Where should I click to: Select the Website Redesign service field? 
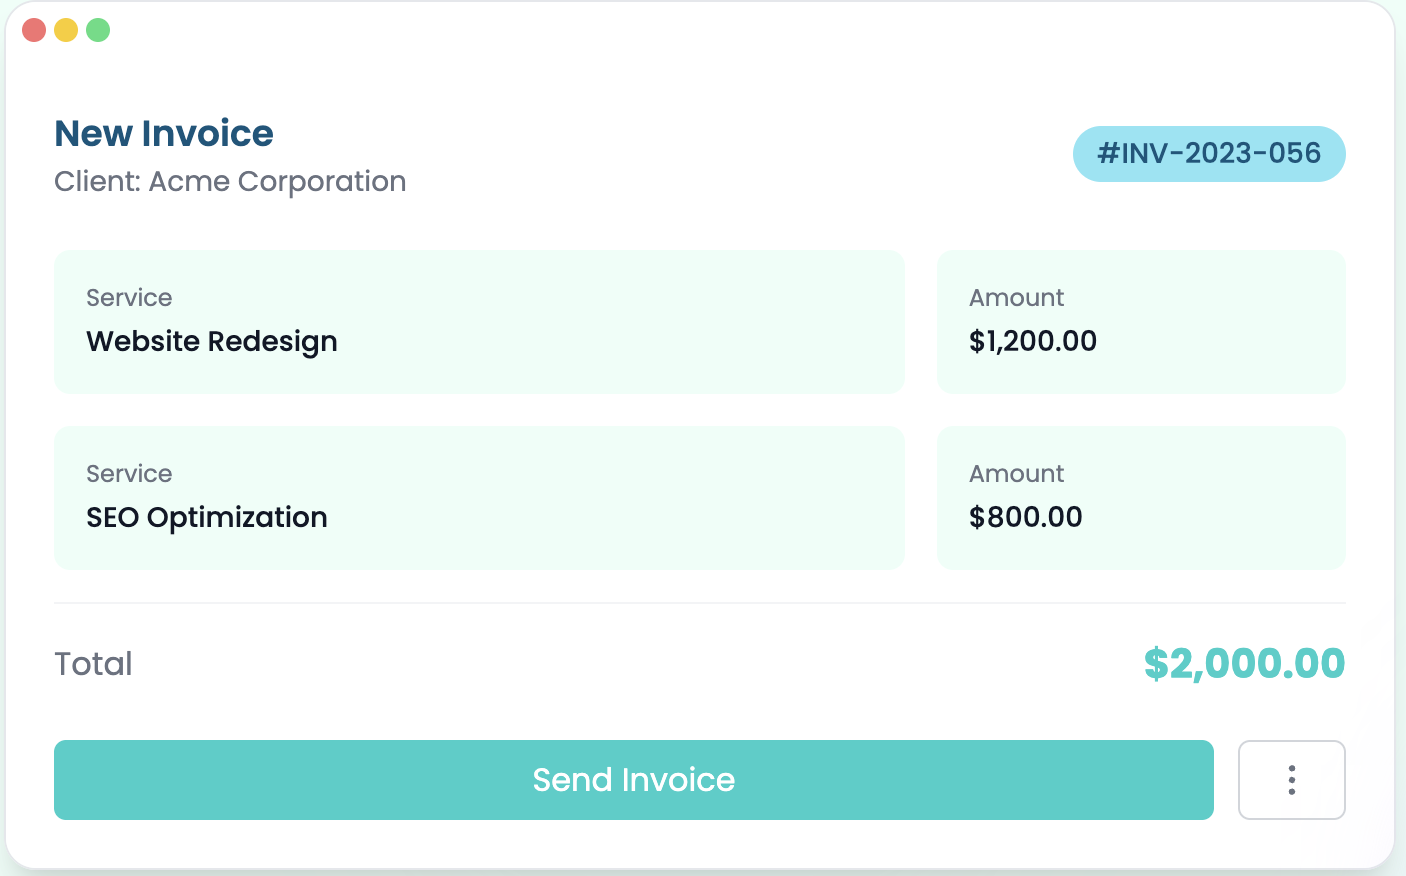212,341
